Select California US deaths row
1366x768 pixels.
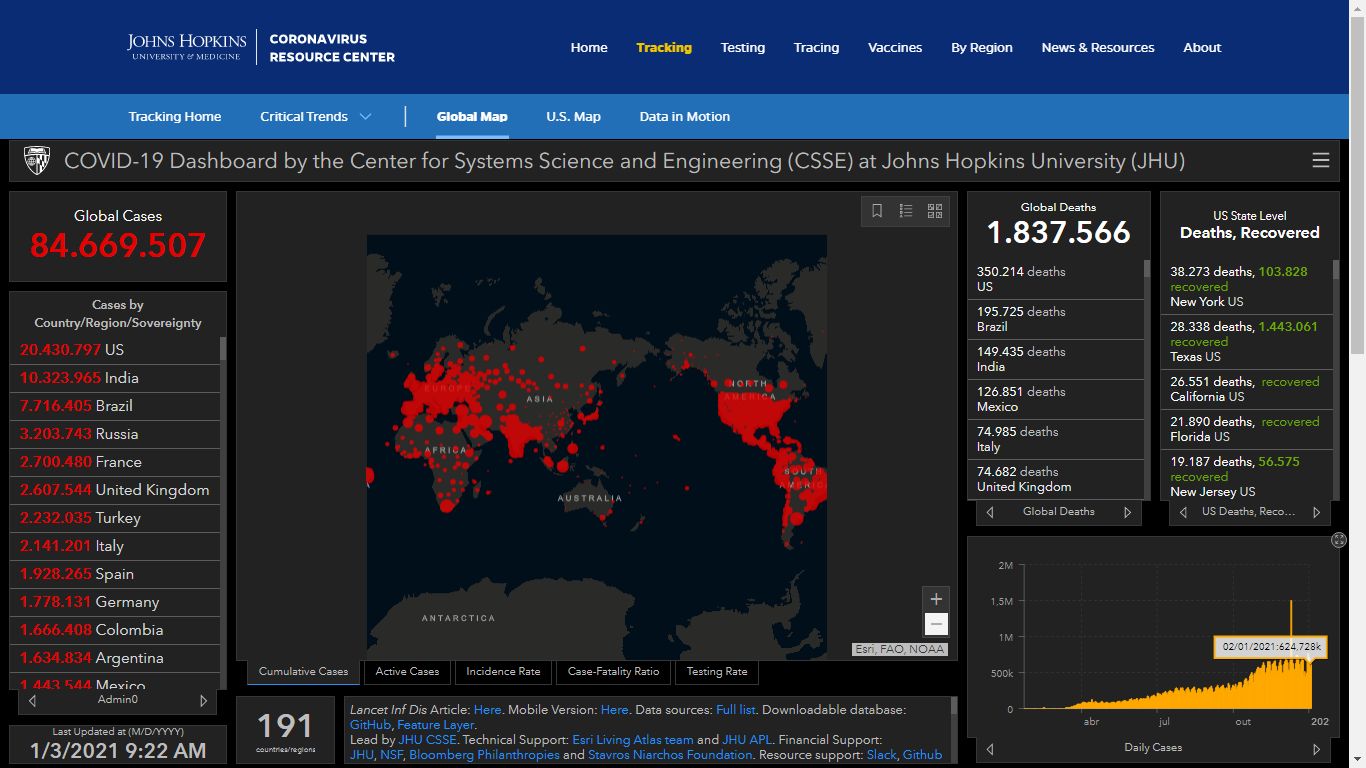point(1247,389)
